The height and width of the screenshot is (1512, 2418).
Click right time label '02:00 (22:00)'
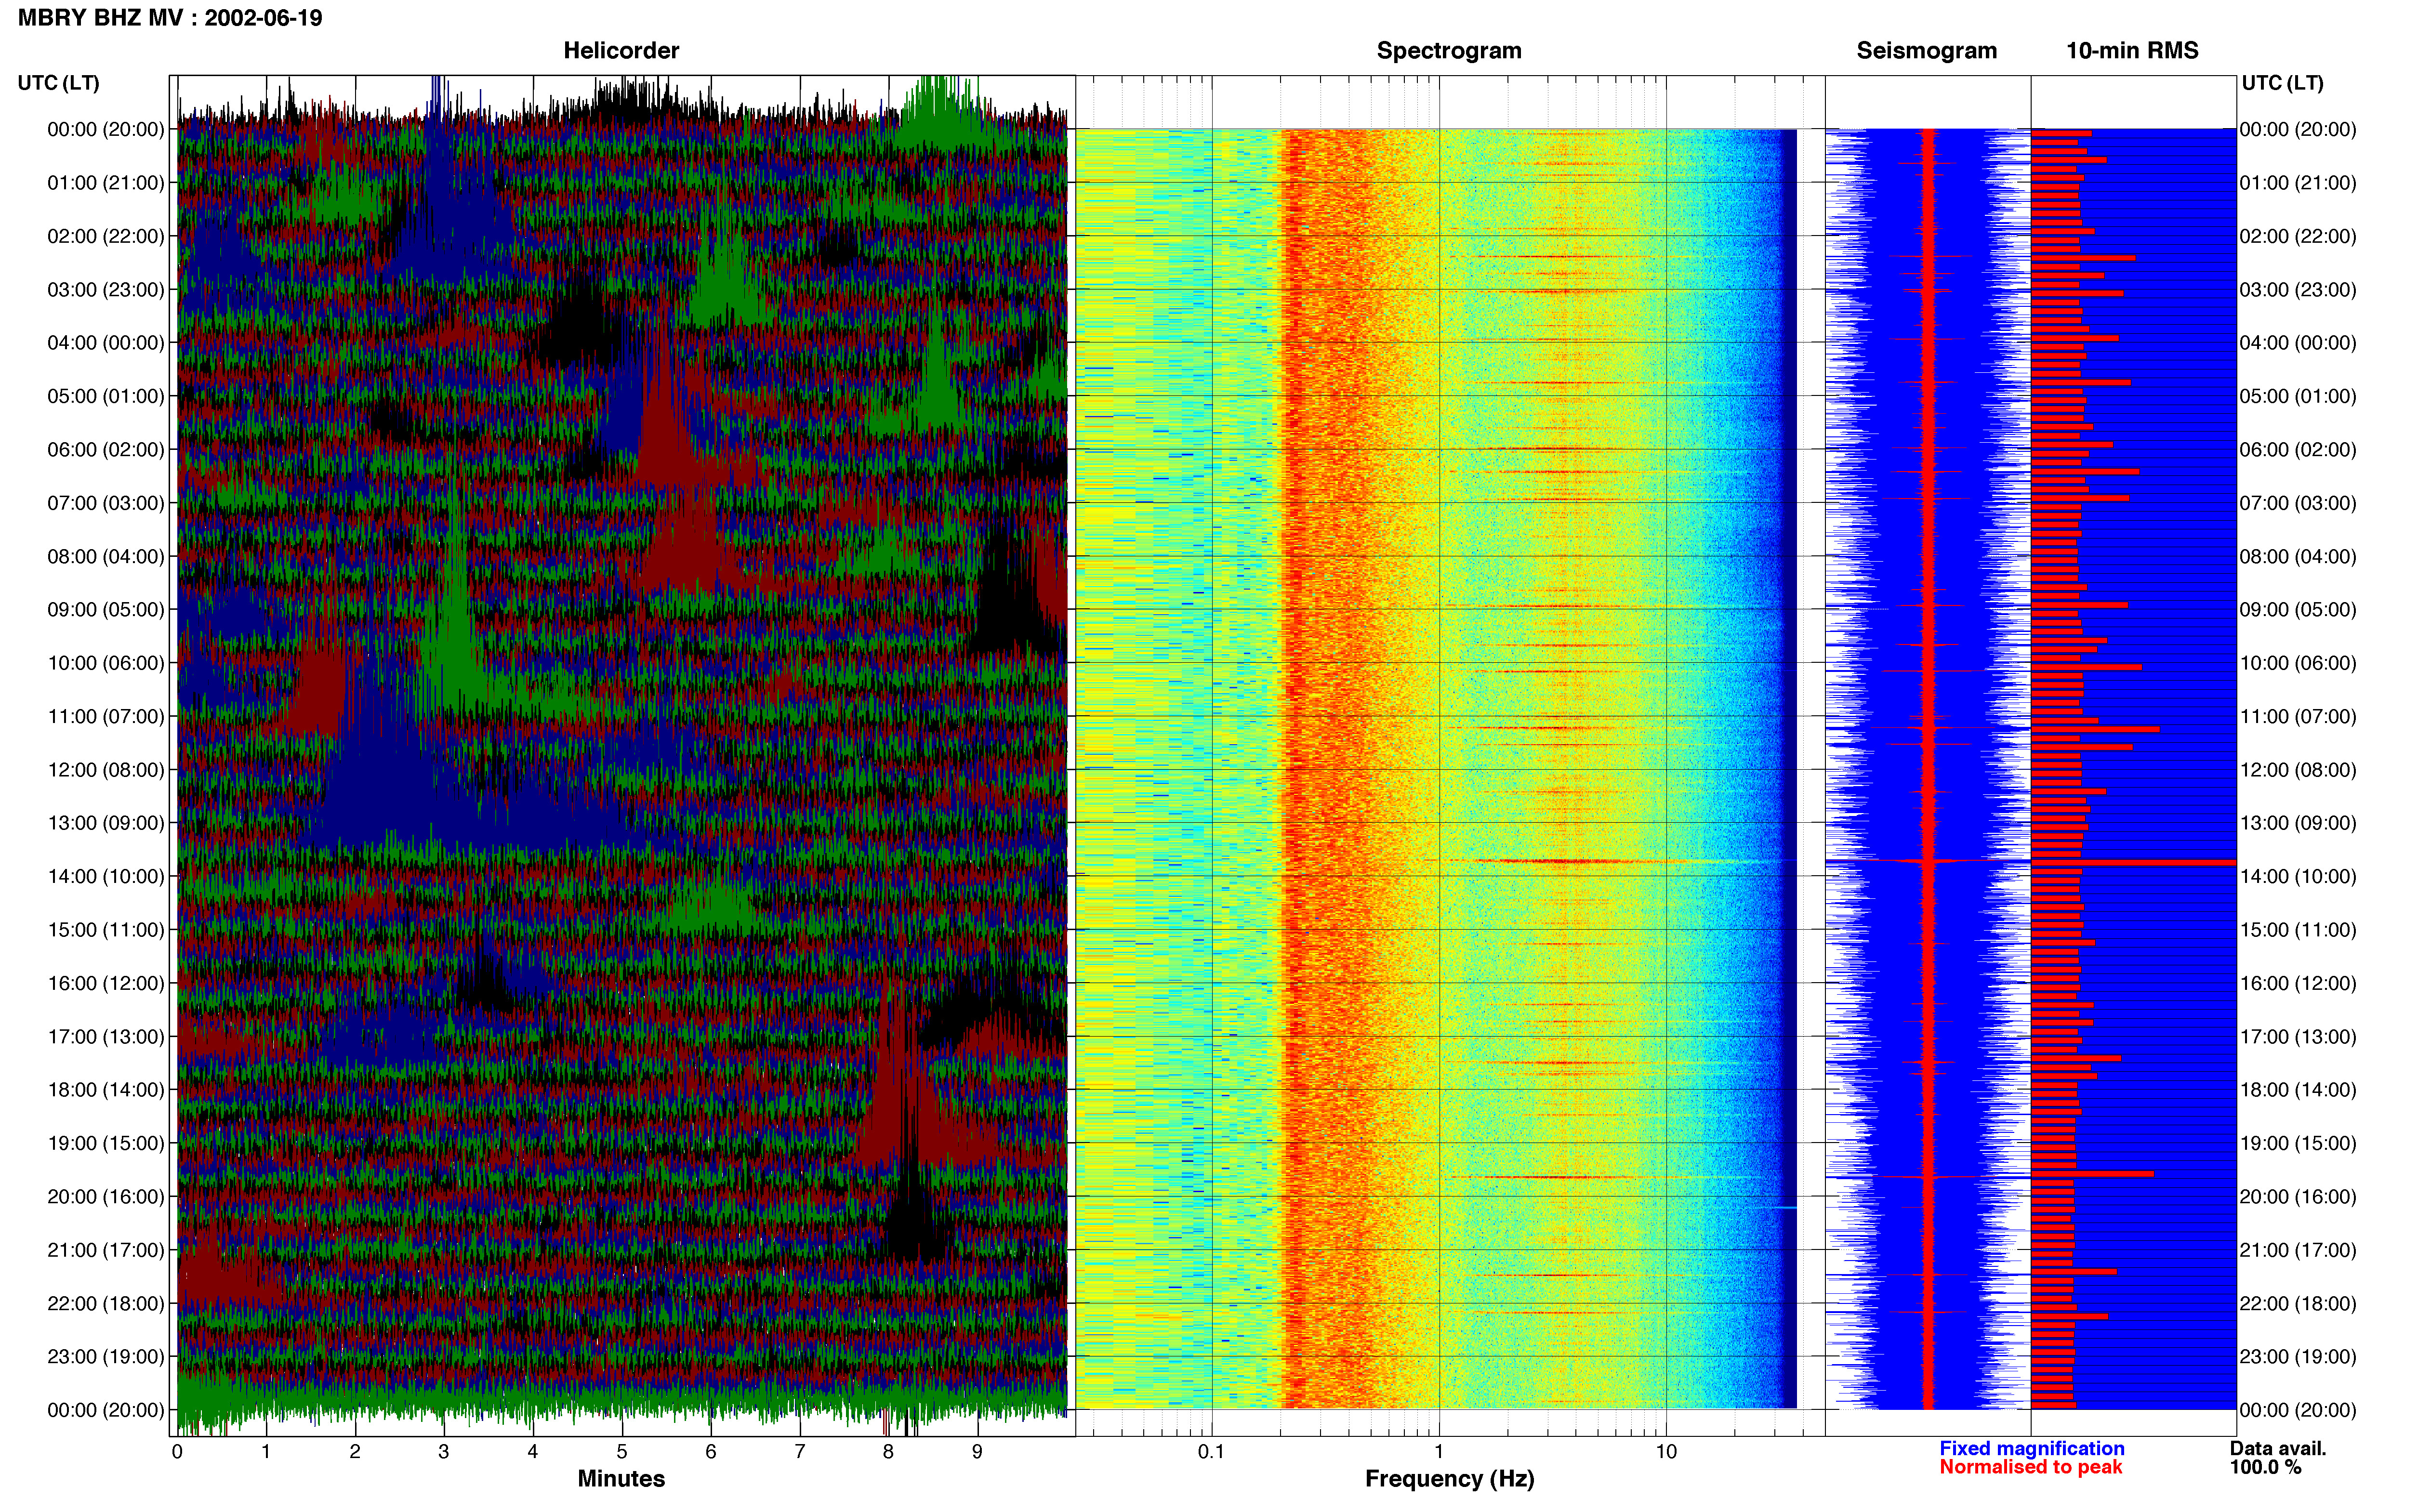[x=2298, y=236]
